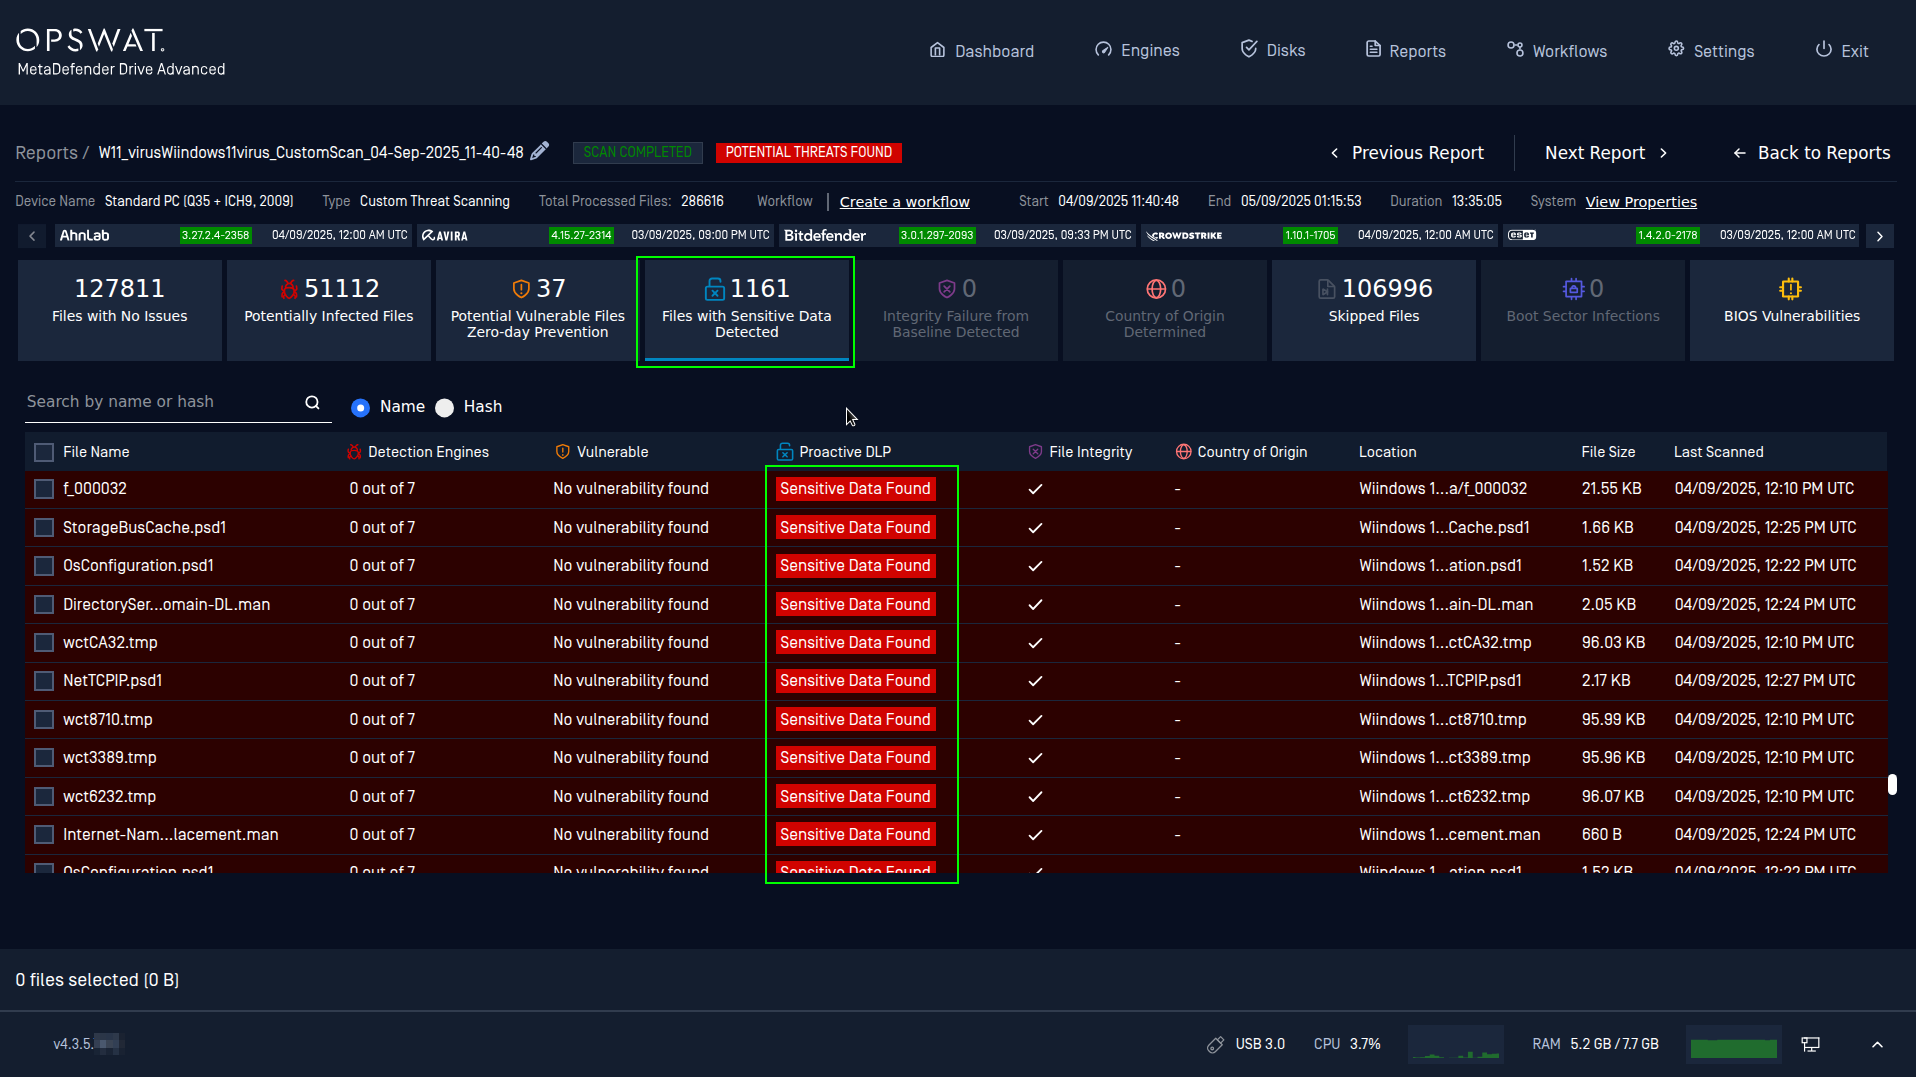The image size is (1916, 1077).
Task: Click the monitor display icon
Action: 1810,1044
